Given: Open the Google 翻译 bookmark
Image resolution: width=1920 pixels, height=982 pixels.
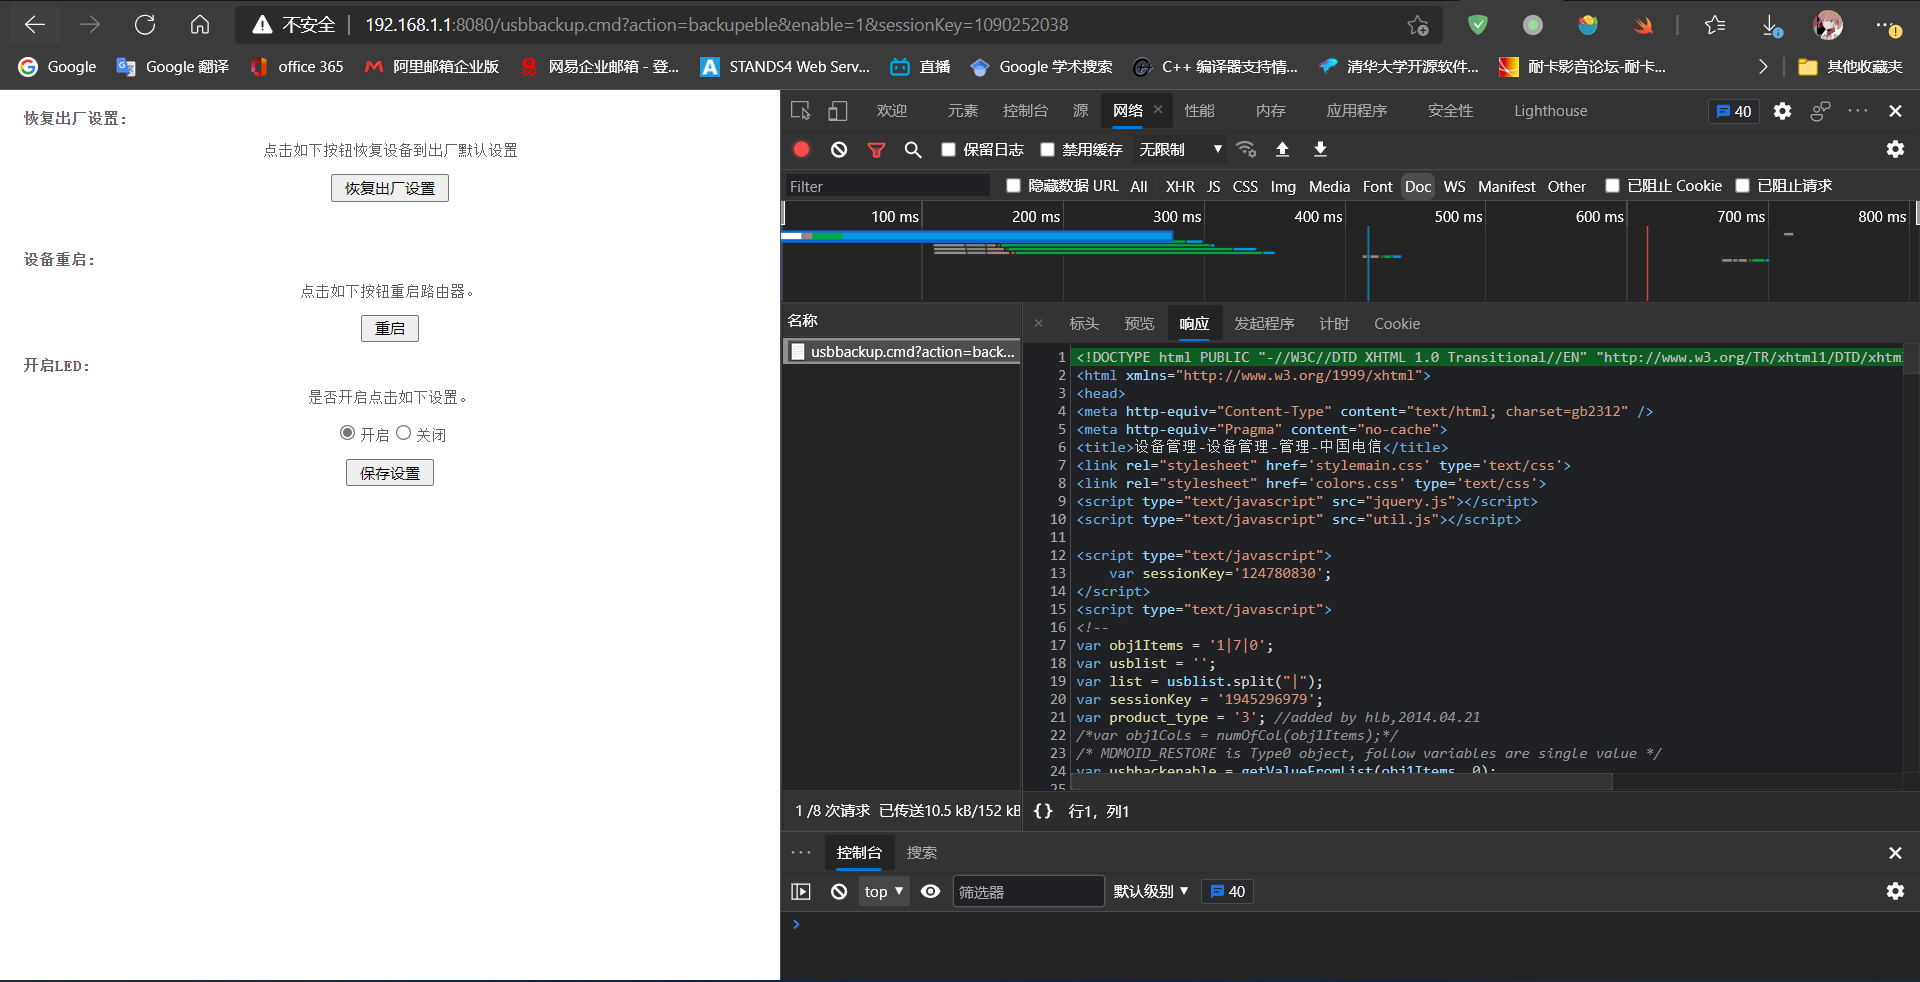Looking at the screenshot, I should (173, 67).
